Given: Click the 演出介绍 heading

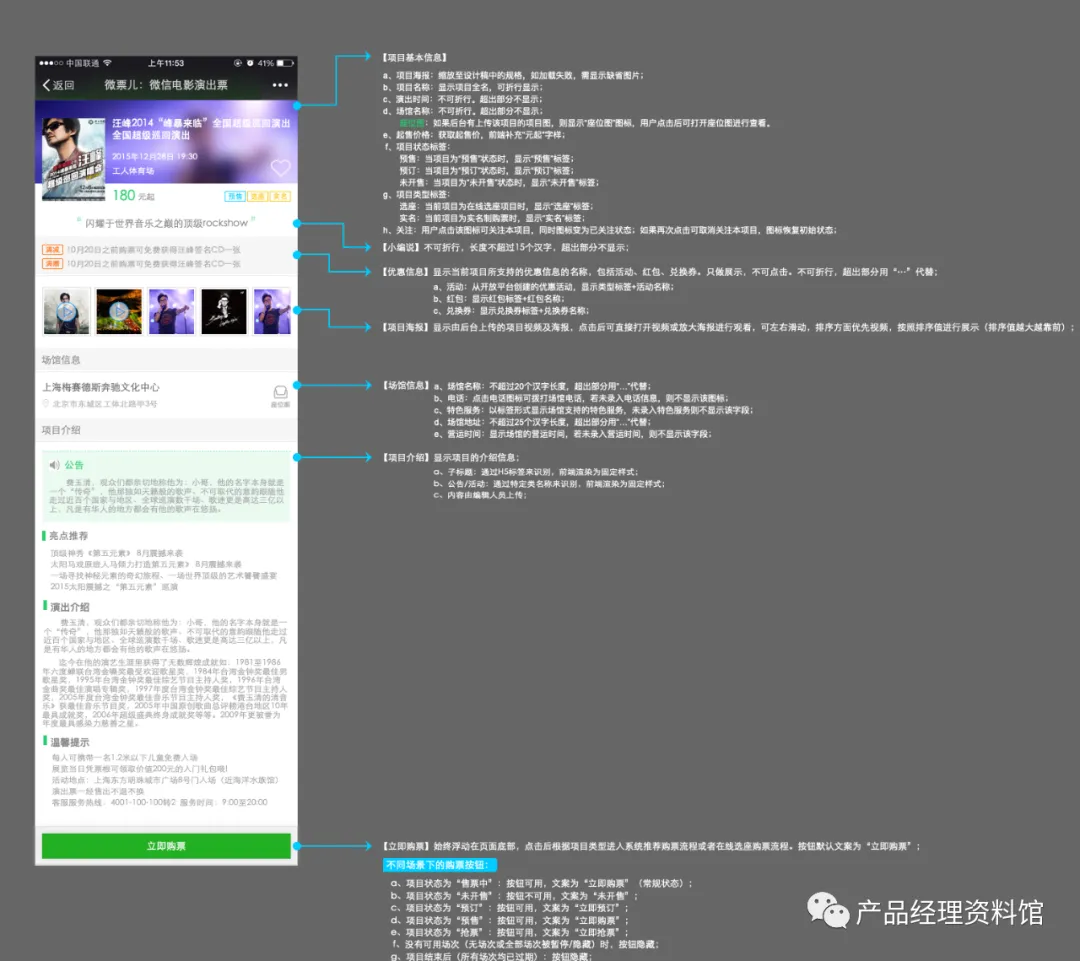Looking at the screenshot, I should click(70, 607).
